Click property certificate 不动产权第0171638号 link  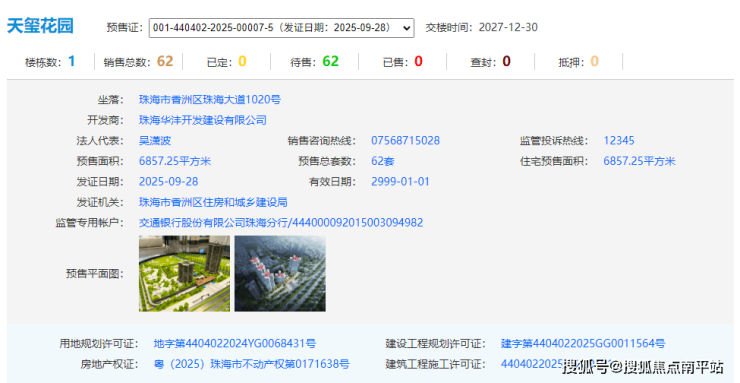point(252,364)
